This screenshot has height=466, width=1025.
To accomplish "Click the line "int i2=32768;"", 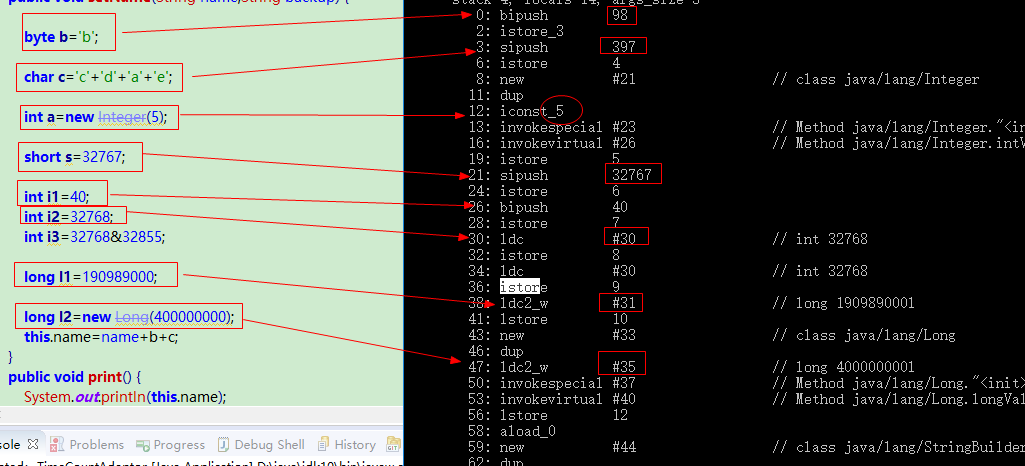I will point(68,216).
